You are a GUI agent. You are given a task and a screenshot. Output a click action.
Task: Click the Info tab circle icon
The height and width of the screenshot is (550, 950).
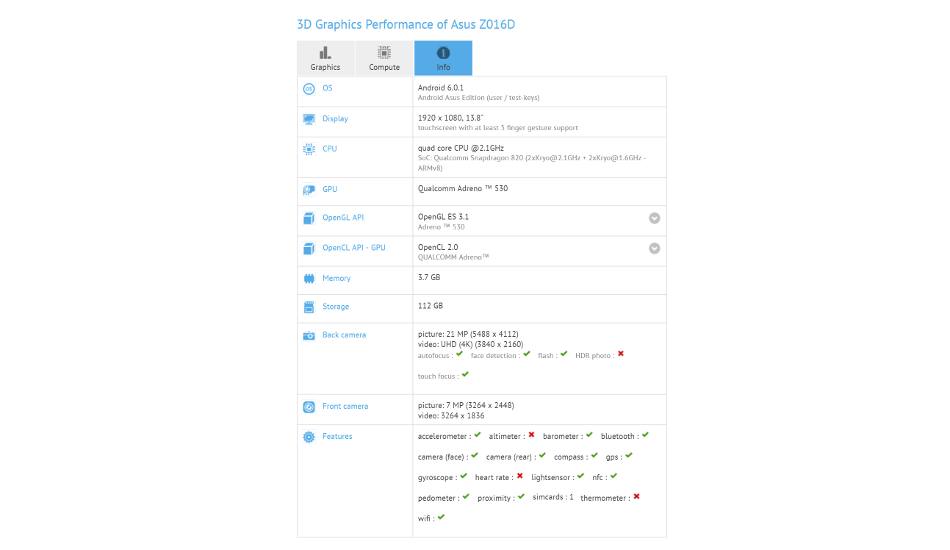click(443, 53)
